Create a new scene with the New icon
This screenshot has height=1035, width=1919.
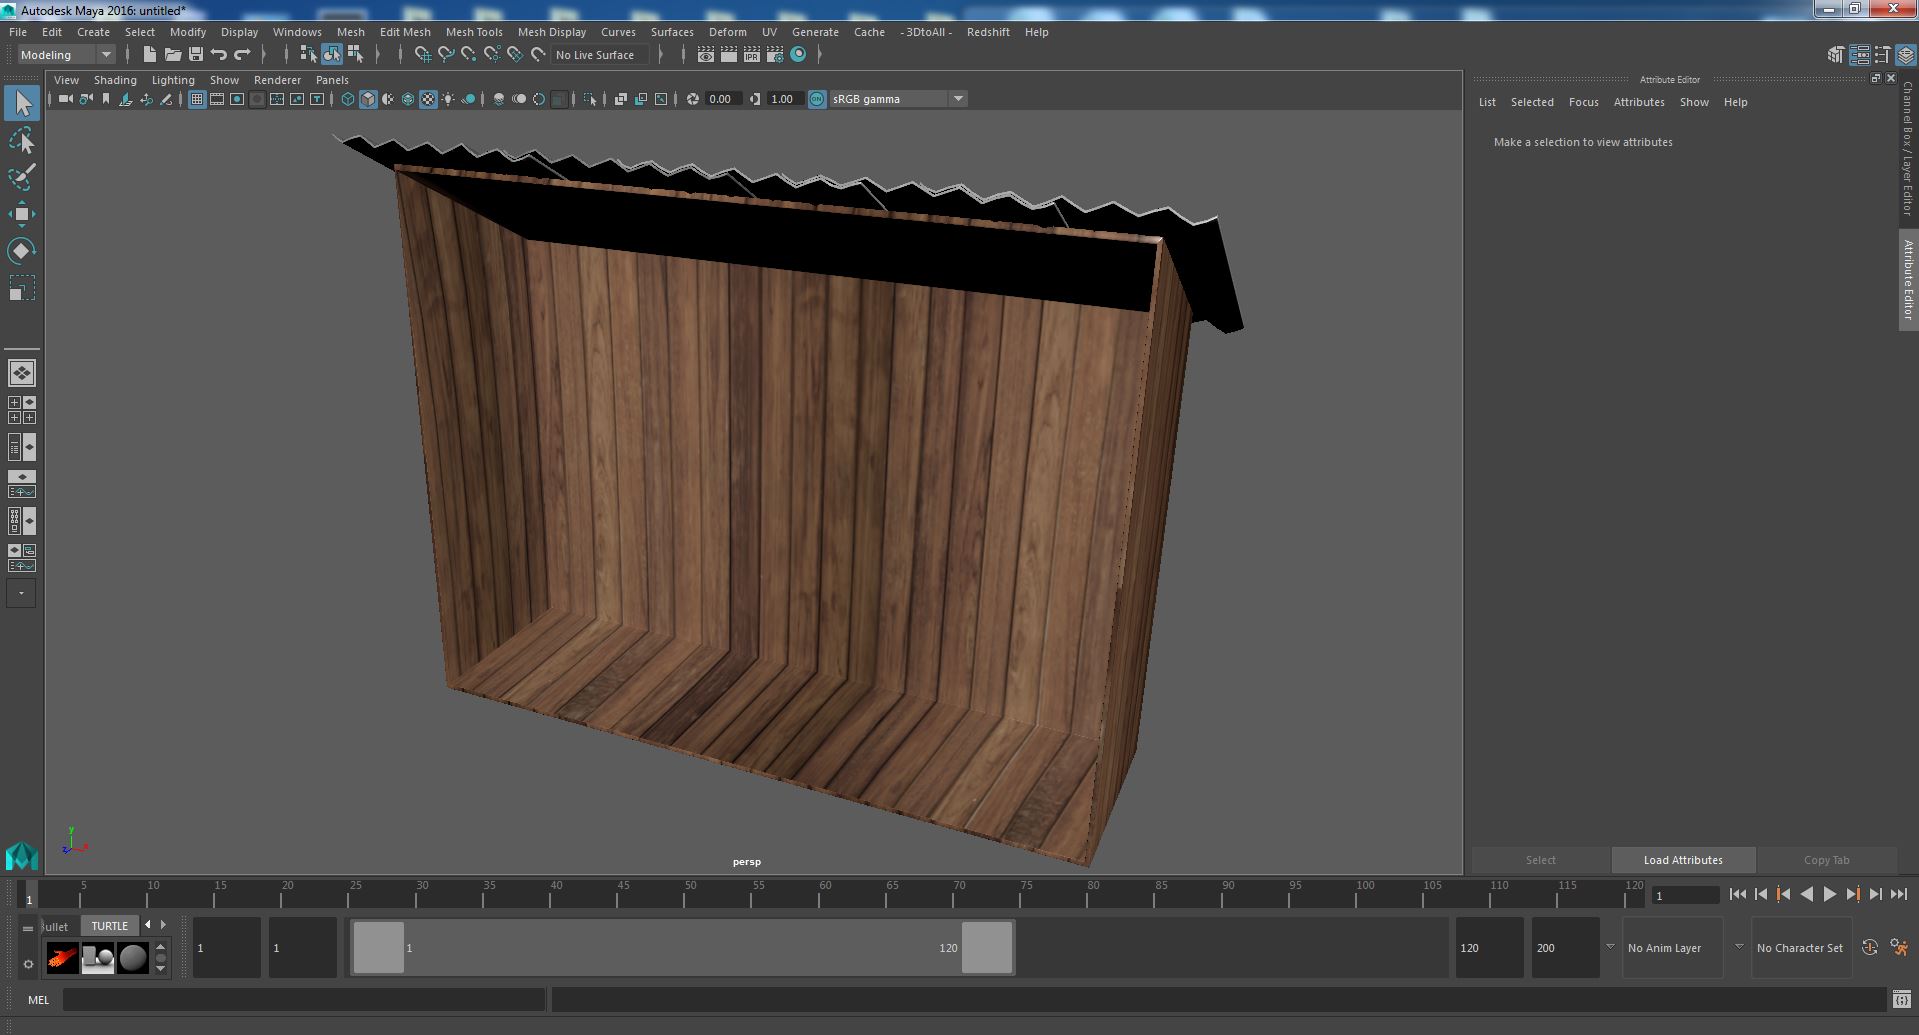[x=150, y=55]
